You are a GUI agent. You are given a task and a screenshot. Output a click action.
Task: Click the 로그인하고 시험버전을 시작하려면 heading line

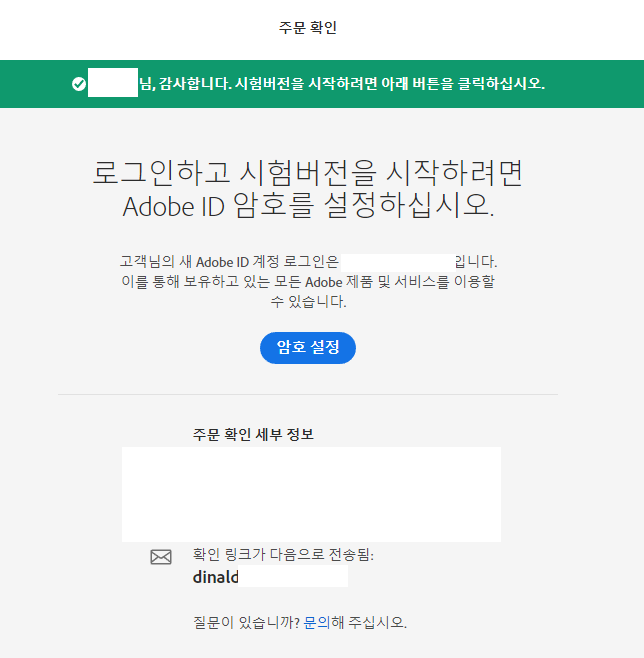point(308,172)
